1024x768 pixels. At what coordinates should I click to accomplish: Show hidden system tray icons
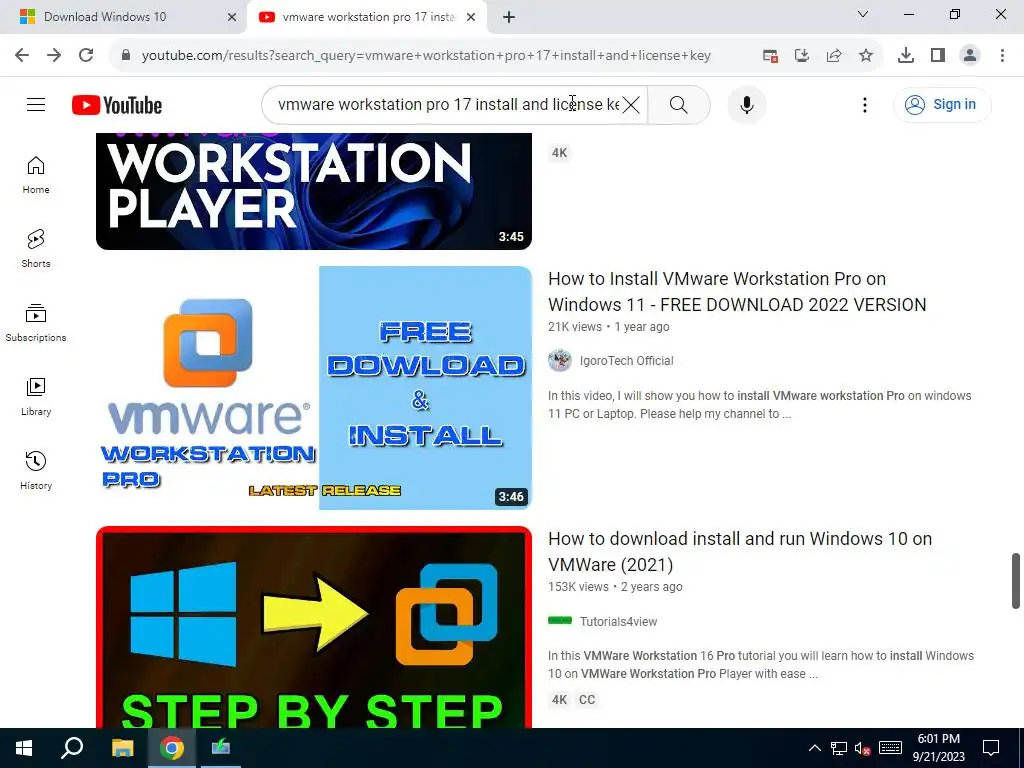pyautogui.click(x=814, y=748)
